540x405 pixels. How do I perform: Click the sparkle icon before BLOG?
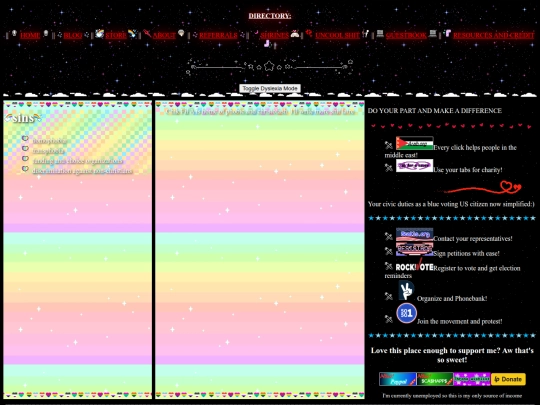(60, 34)
